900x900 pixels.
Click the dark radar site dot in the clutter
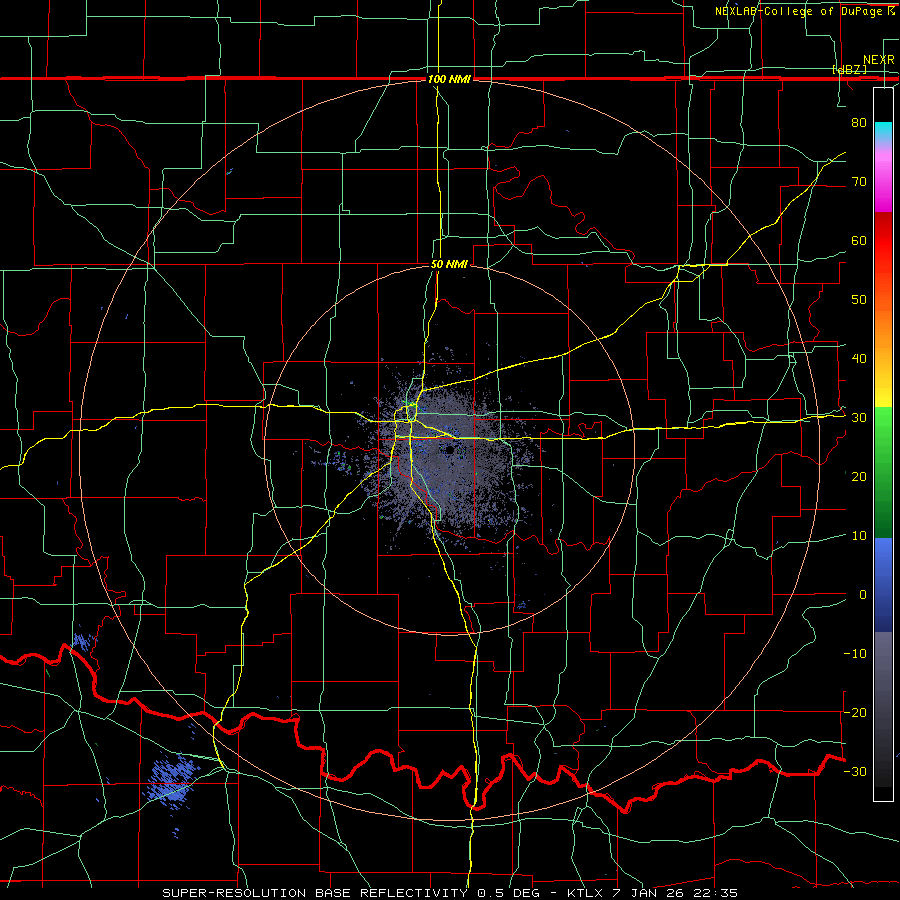(x=449, y=451)
